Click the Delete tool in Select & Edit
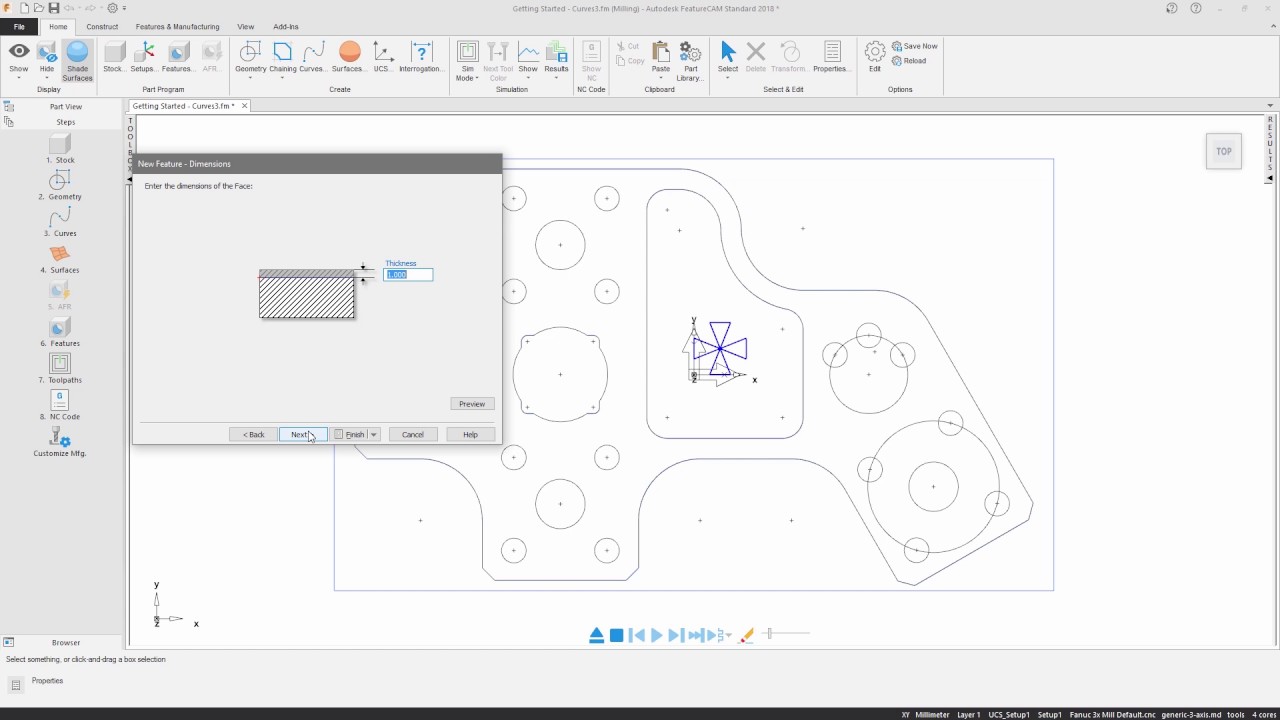1280x720 pixels. [x=756, y=57]
